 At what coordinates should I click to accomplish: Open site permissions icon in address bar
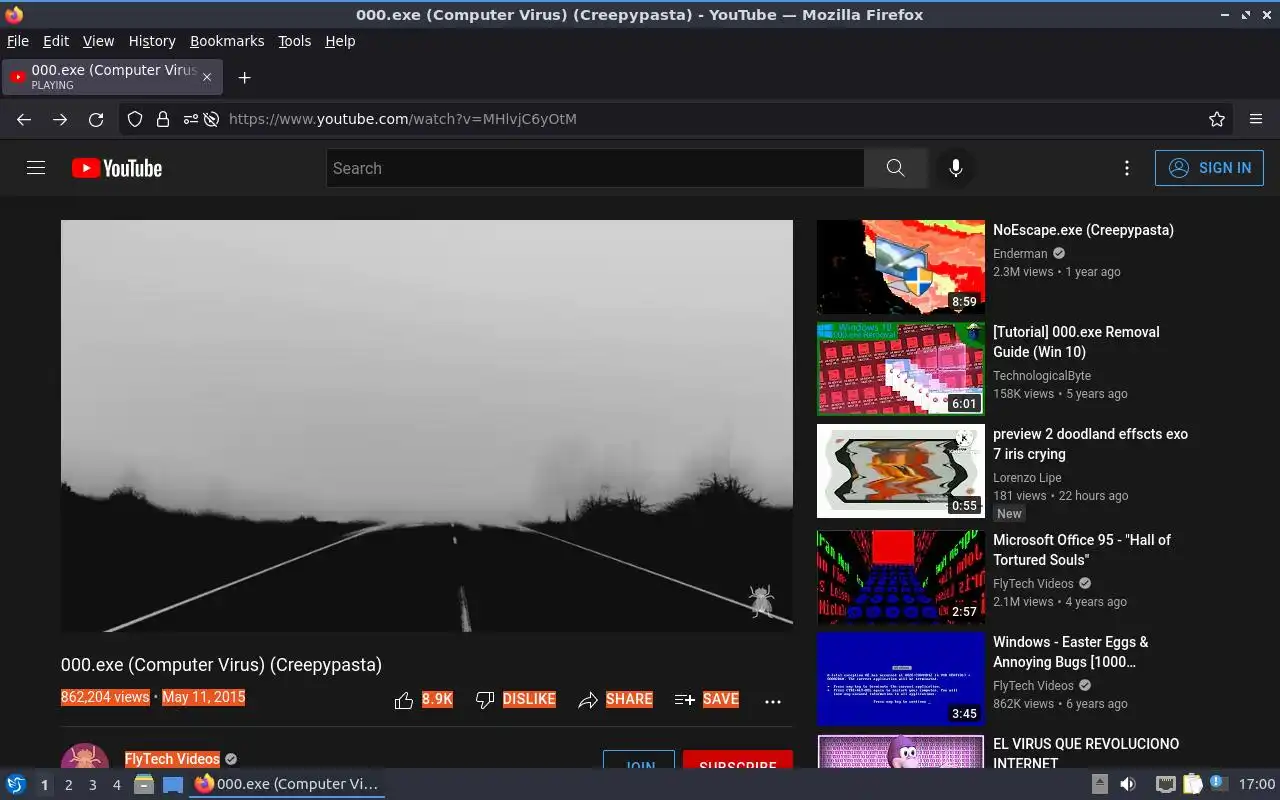click(x=190, y=119)
